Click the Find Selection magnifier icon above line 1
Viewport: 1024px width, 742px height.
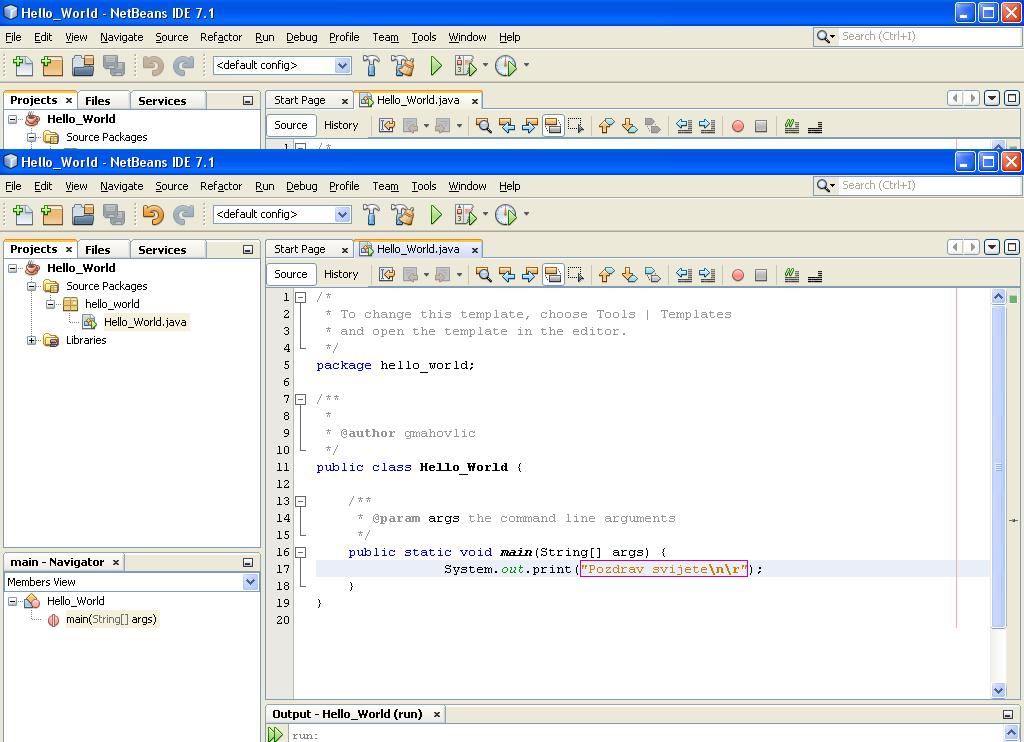[x=483, y=275]
